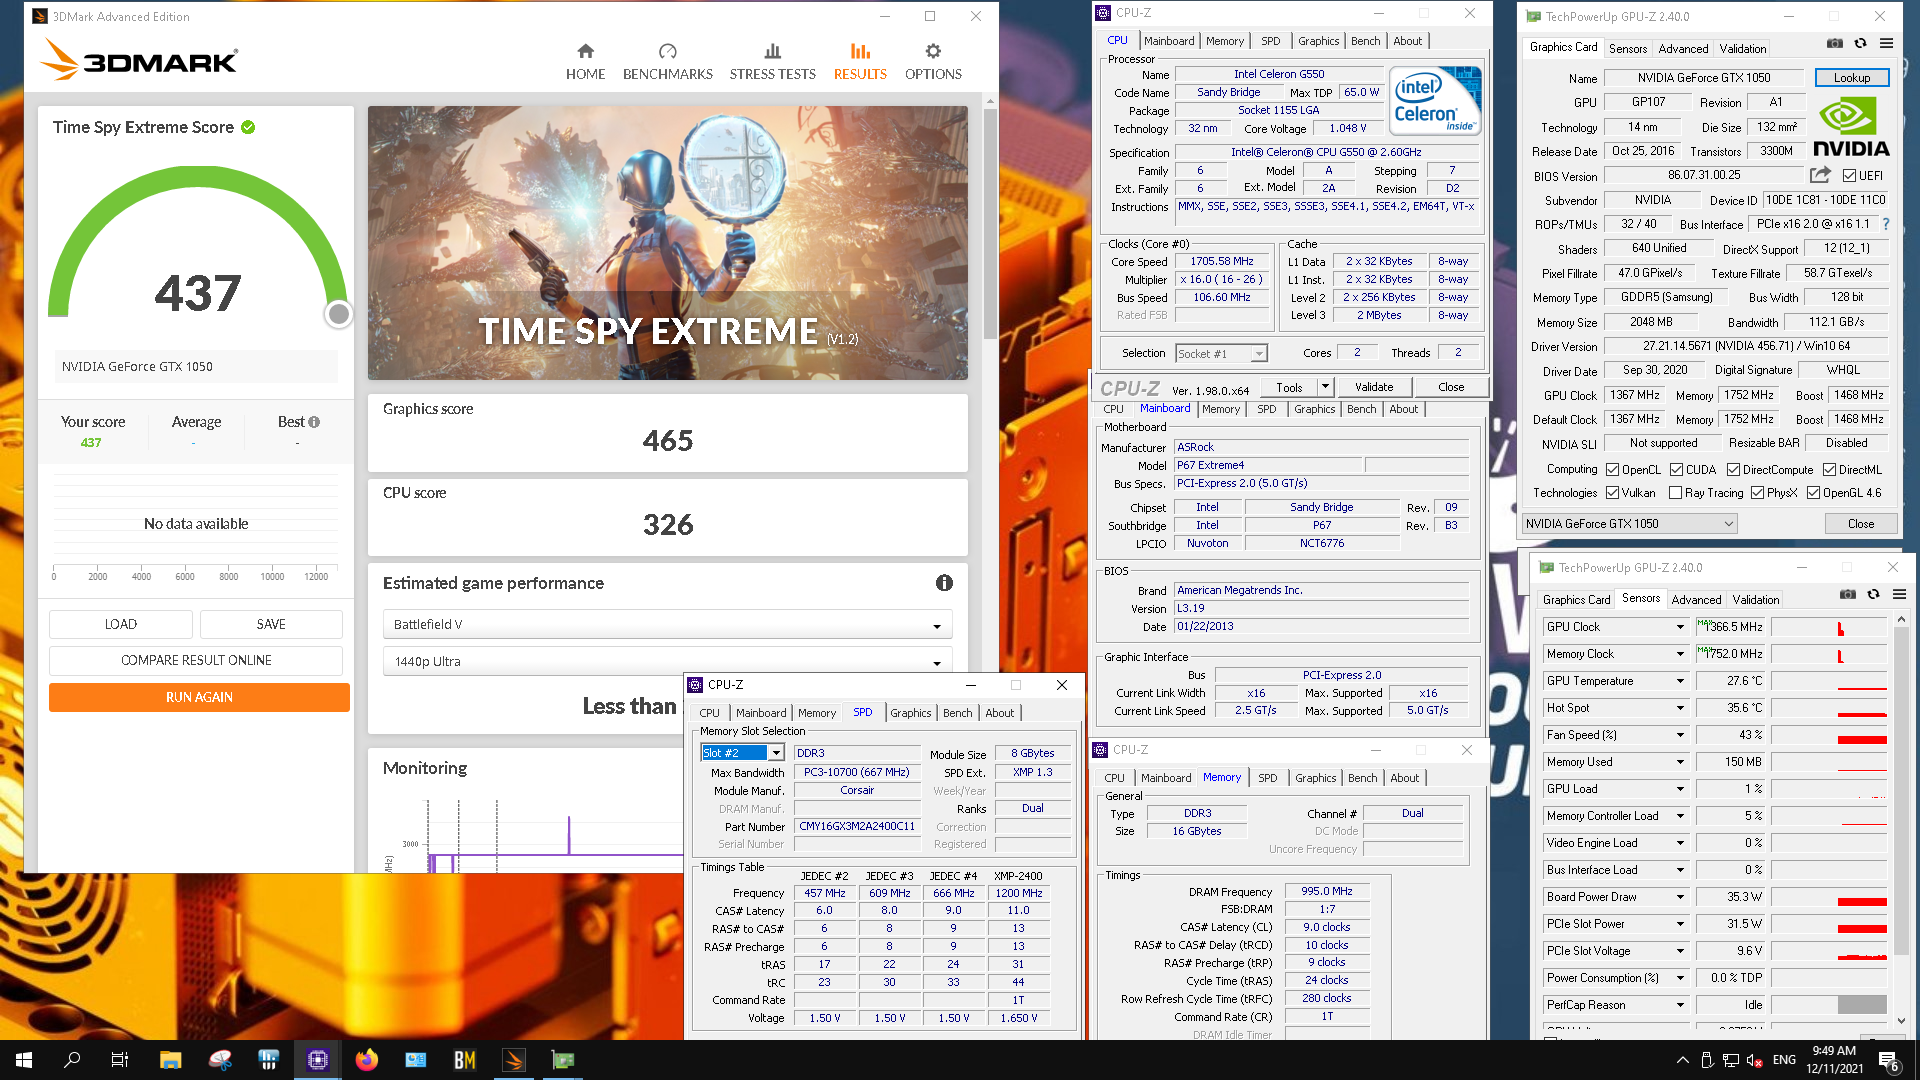
Task: Click the GPU-Z Sensors list scrollbar thumb
Action: (1901, 790)
